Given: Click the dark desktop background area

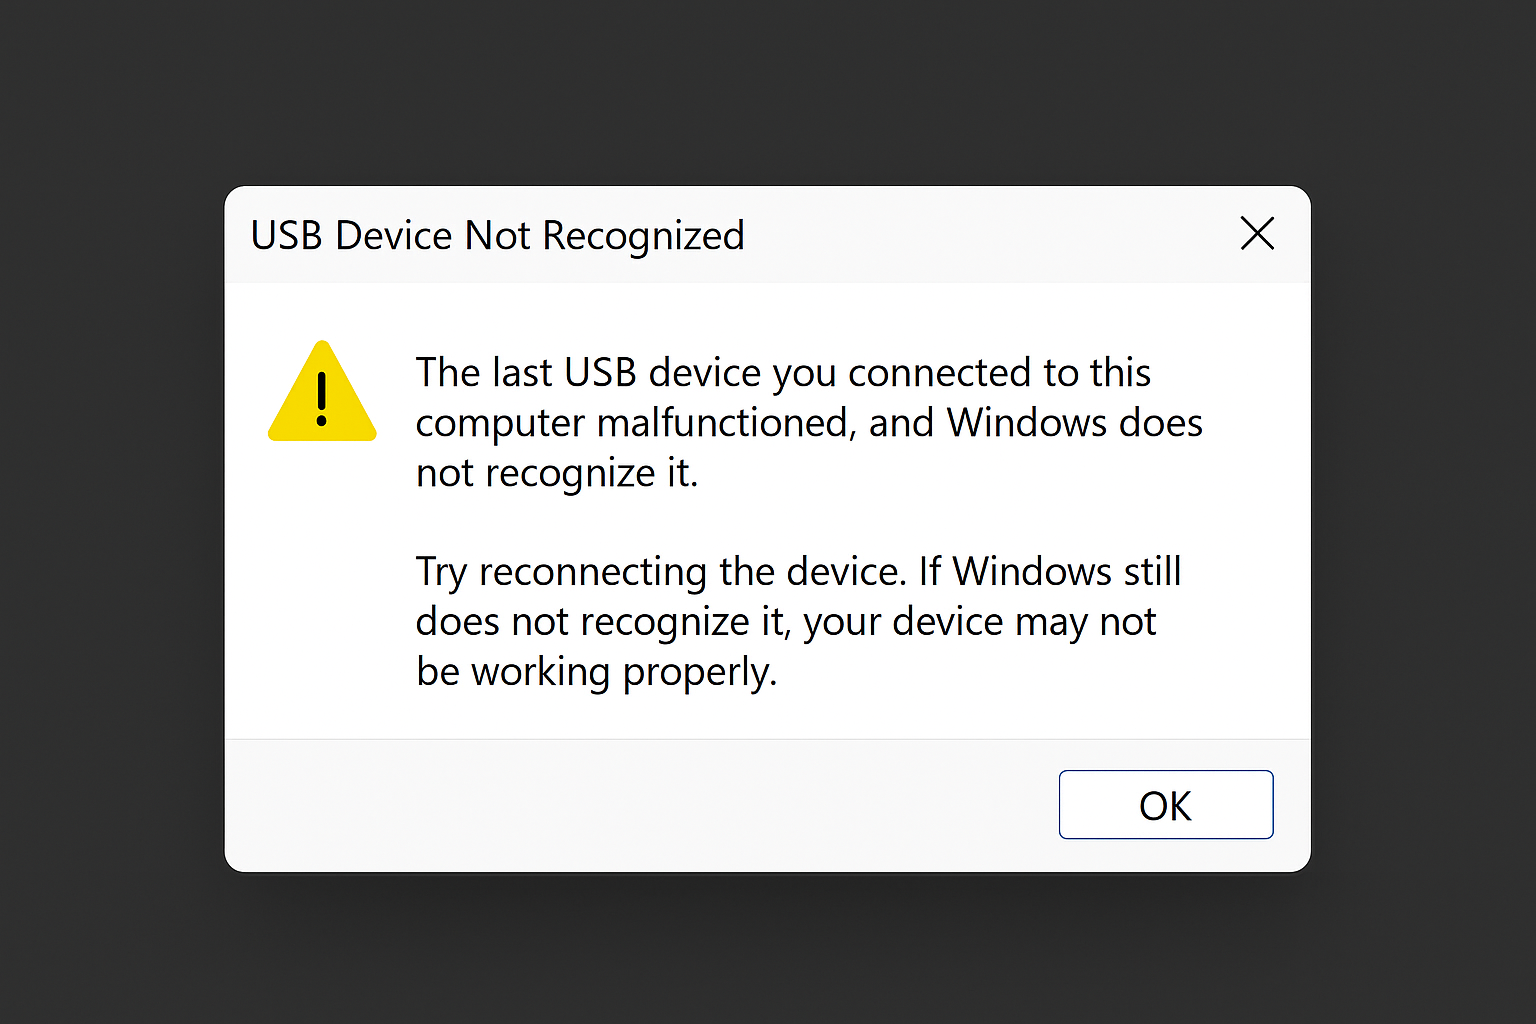Looking at the screenshot, I should tap(100, 950).
